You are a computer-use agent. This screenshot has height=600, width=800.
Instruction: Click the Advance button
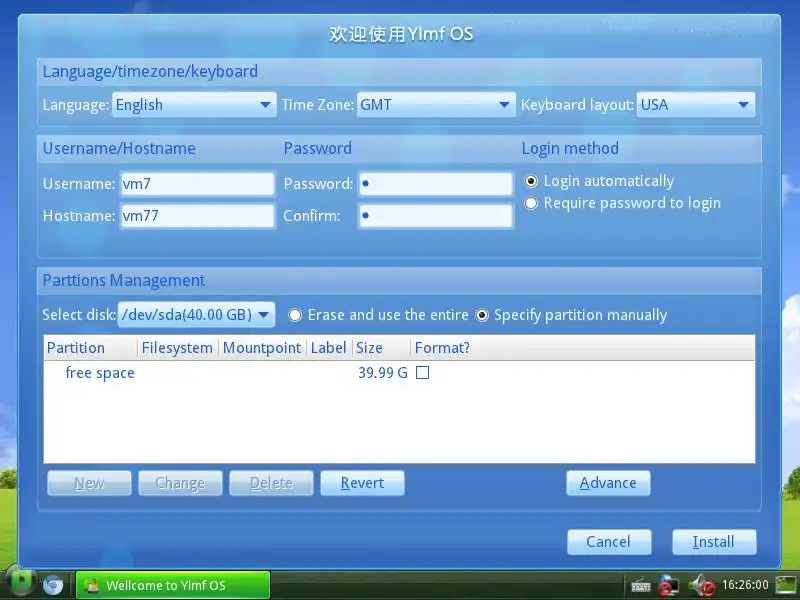pos(608,483)
